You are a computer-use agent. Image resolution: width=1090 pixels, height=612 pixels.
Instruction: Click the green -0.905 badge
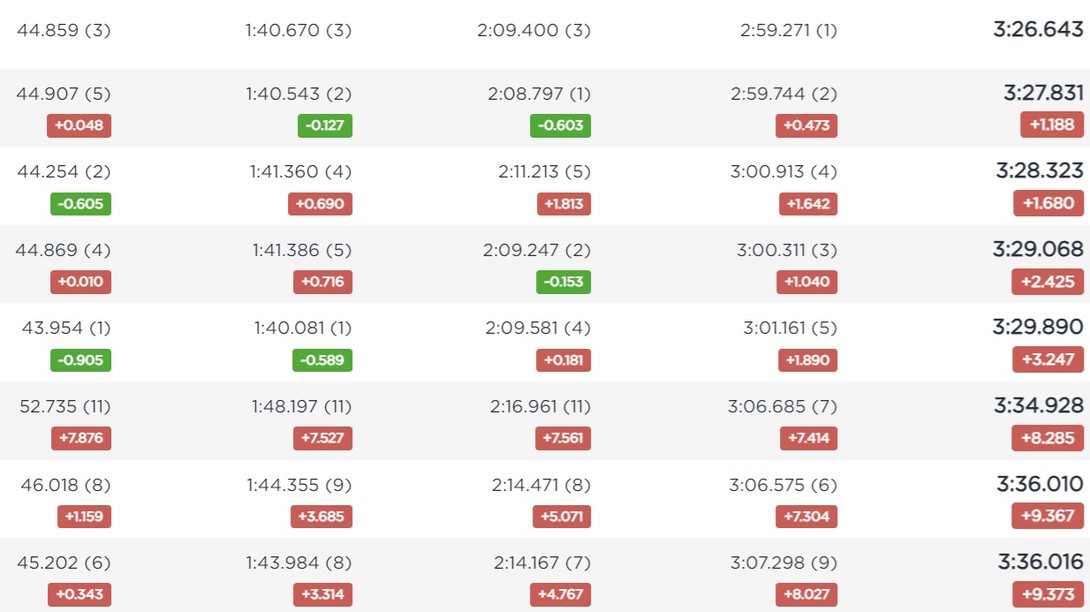(x=81, y=360)
